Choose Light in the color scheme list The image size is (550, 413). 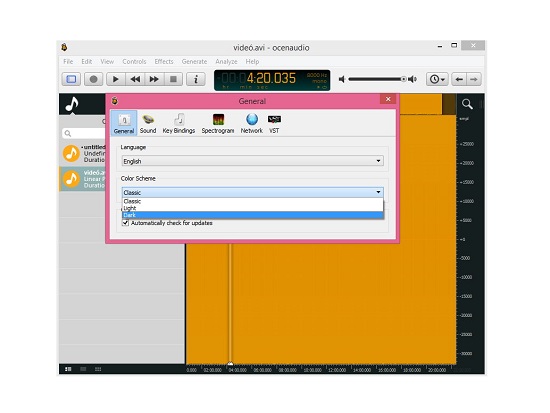253,208
